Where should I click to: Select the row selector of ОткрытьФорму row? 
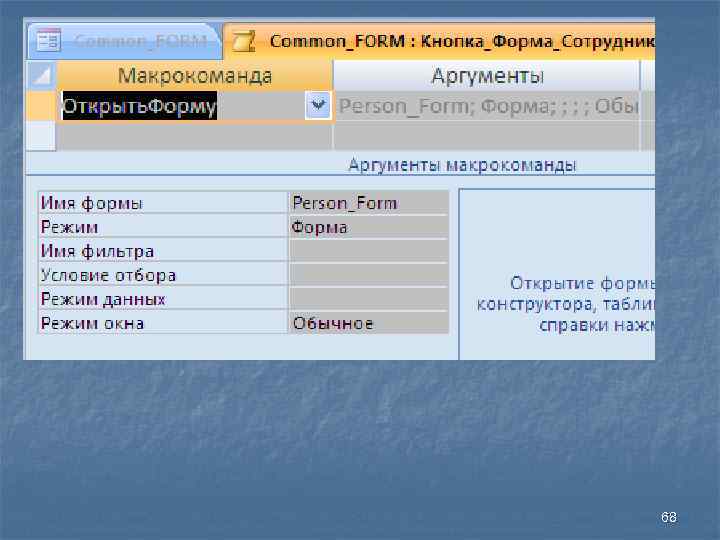(41, 106)
